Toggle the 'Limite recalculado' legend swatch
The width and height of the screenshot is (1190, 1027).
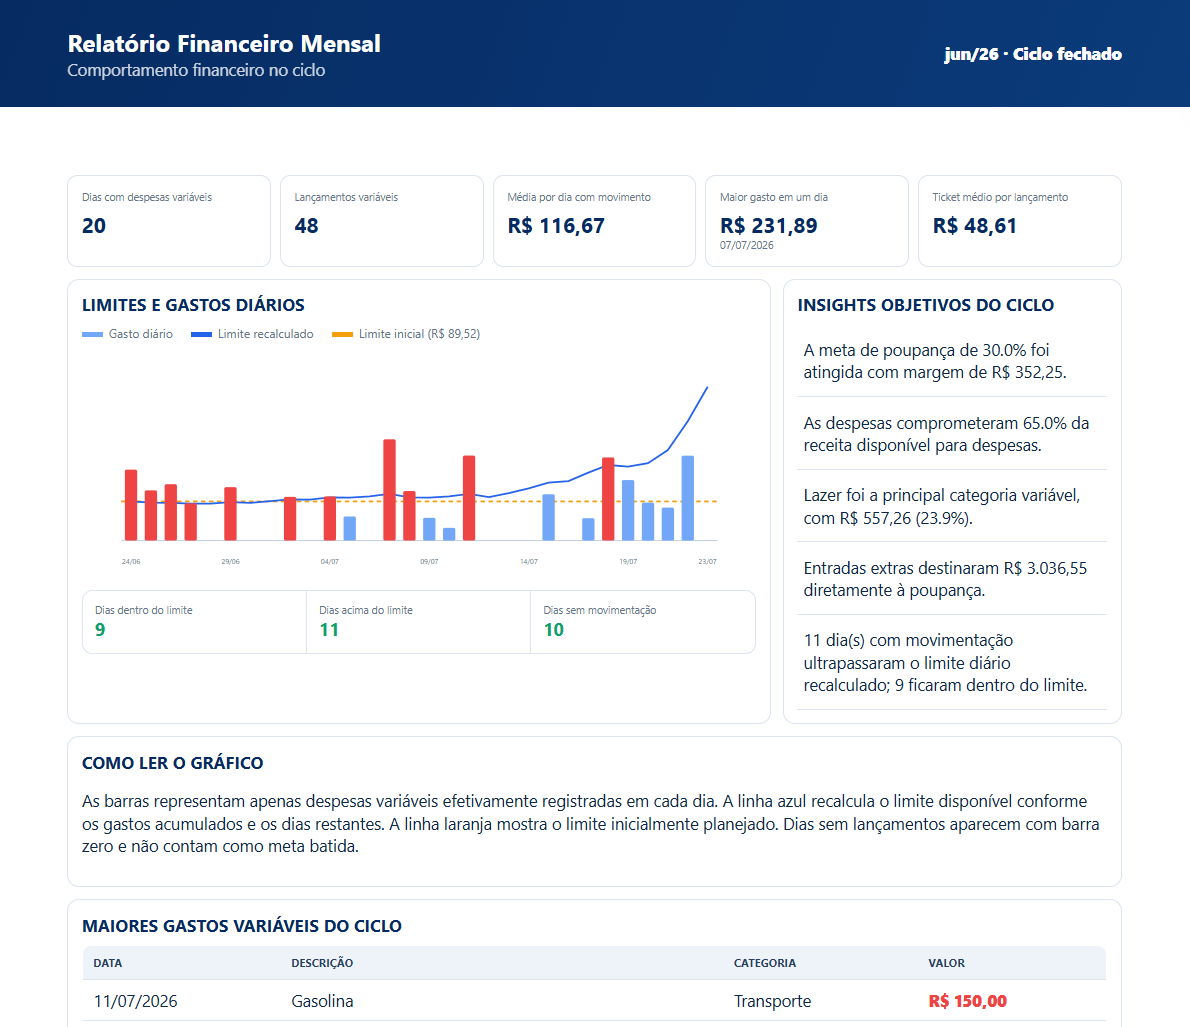(x=201, y=334)
